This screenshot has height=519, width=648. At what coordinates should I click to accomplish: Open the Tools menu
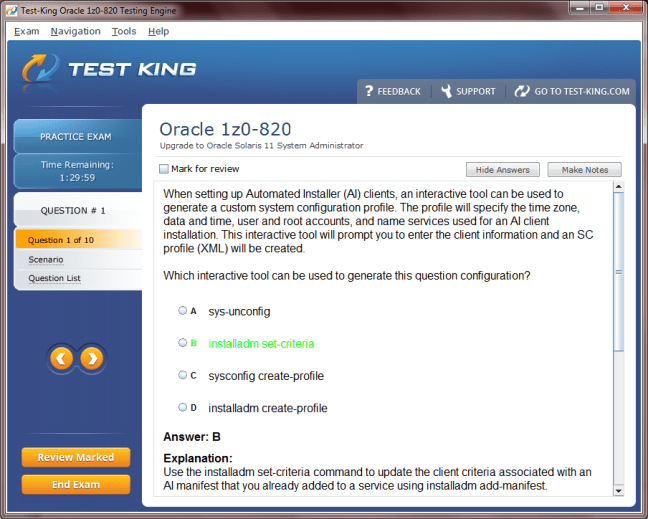point(124,31)
